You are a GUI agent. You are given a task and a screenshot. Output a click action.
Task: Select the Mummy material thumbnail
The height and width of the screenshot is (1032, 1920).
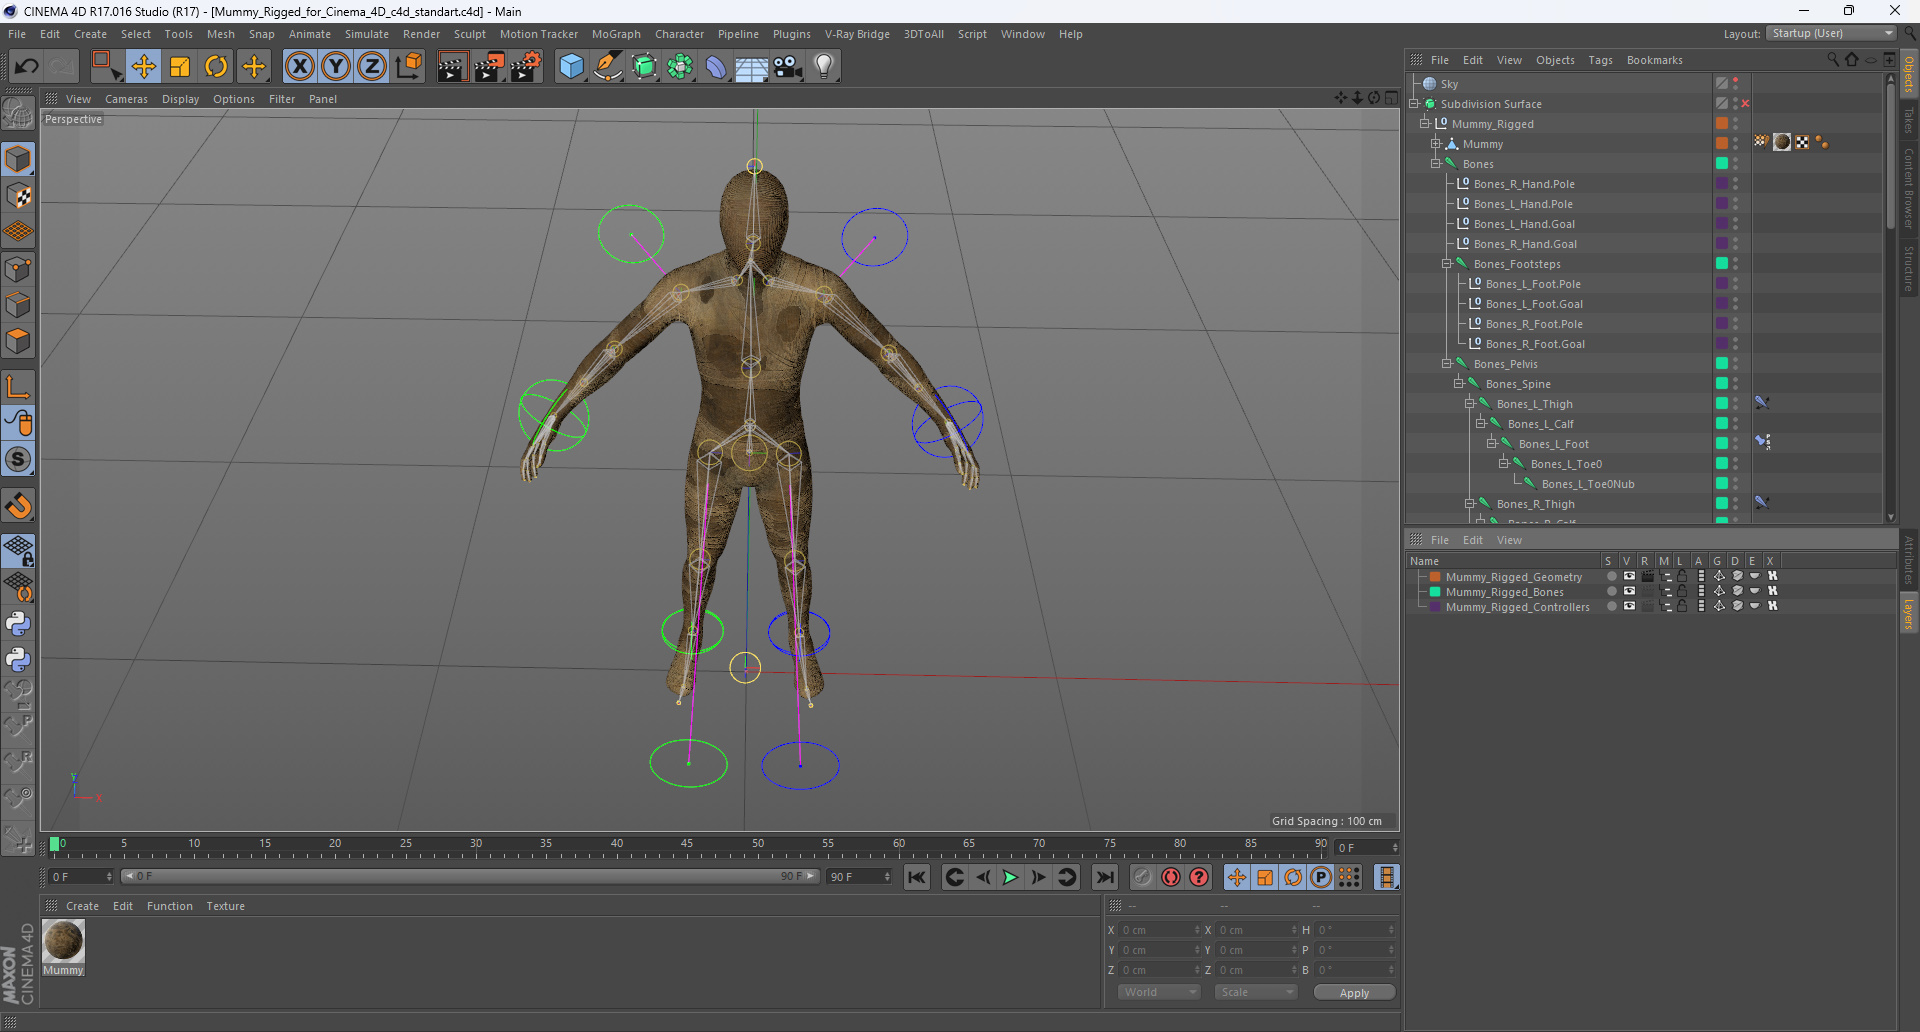[63, 941]
